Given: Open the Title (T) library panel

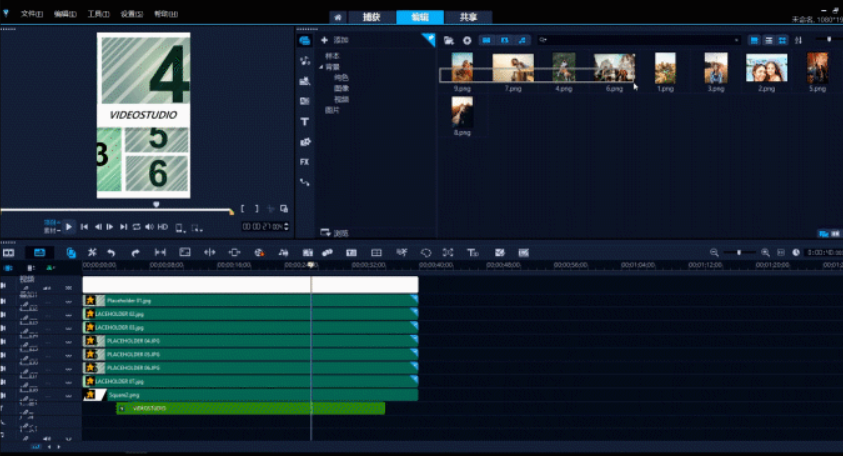Looking at the screenshot, I should pos(304,121).
